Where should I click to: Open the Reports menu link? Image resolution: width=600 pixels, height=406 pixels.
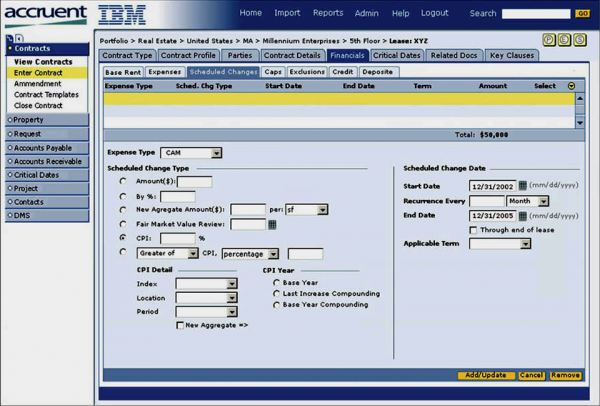tap(328, 13)
